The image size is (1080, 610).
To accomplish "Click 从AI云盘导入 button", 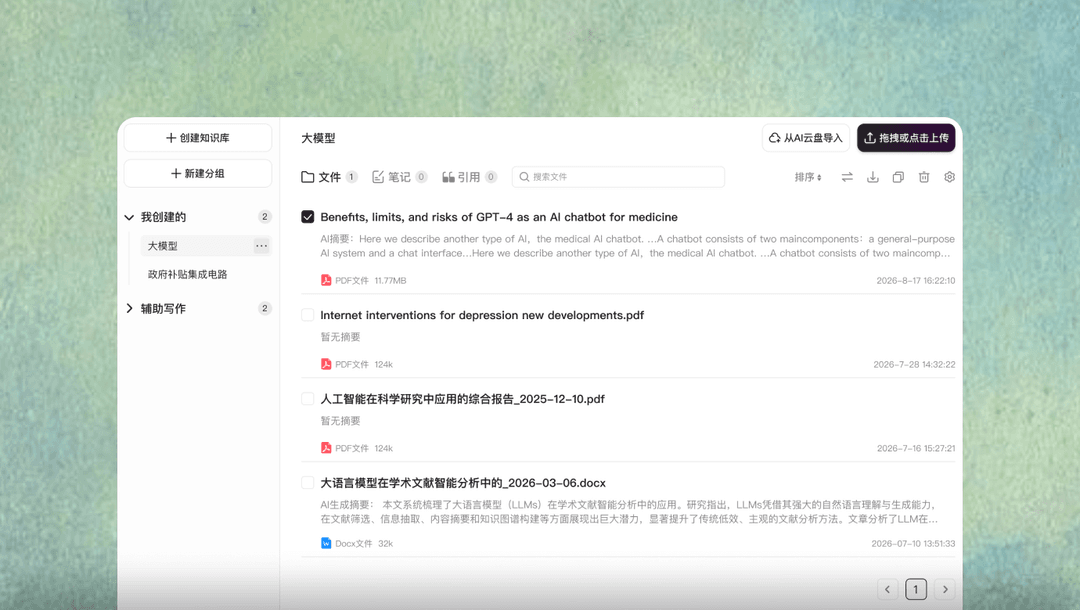I will pos(806,138).
